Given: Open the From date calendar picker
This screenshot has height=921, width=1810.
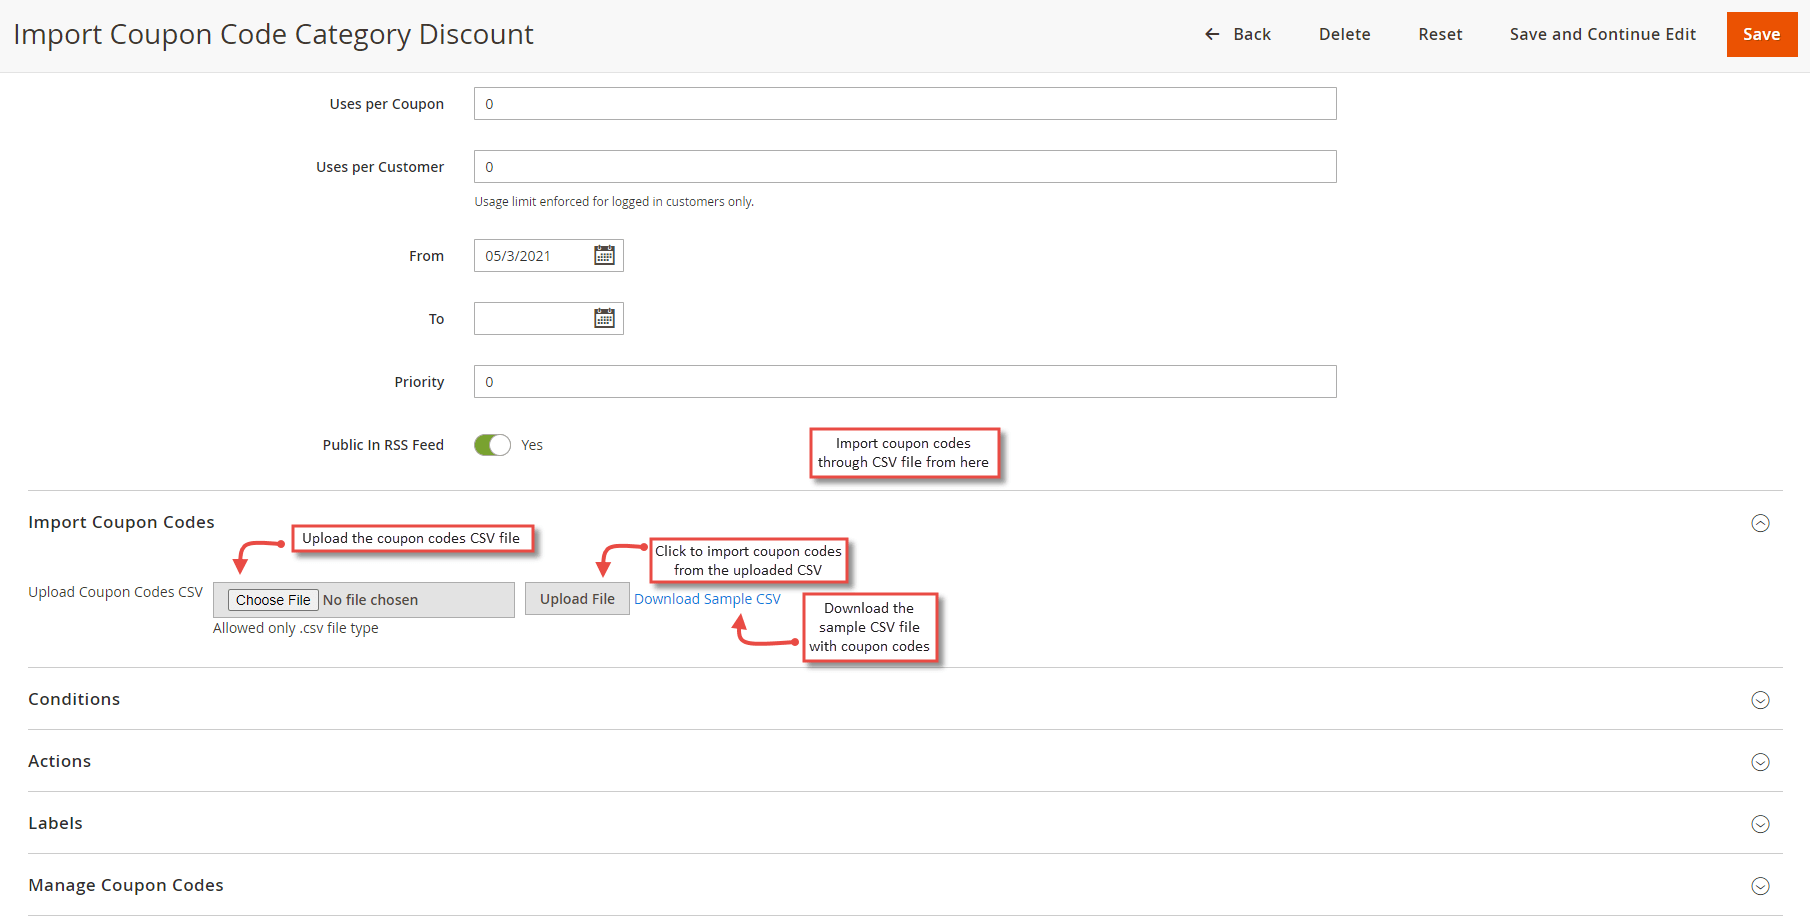Looking at the screenshot, I should click(604, 255).
